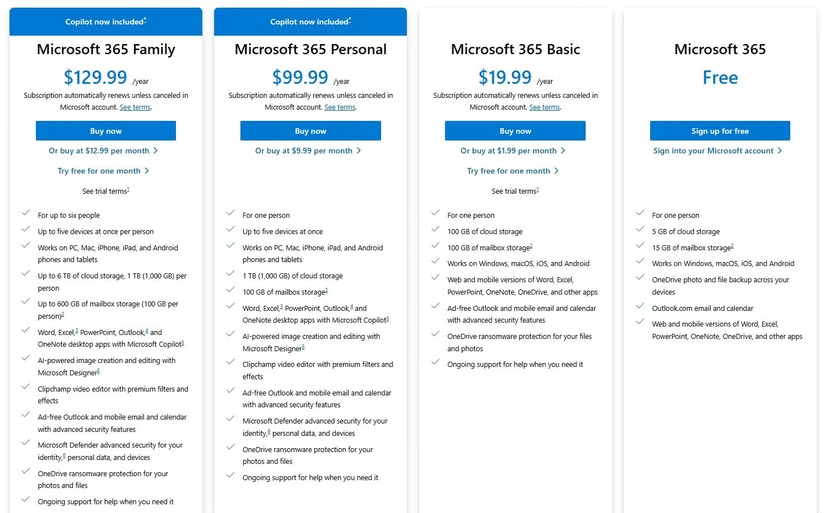This screenshot has height=513, width=825.
Task: Click Basic plan 'Try free for one month'
Action: [x=509, y=171]
